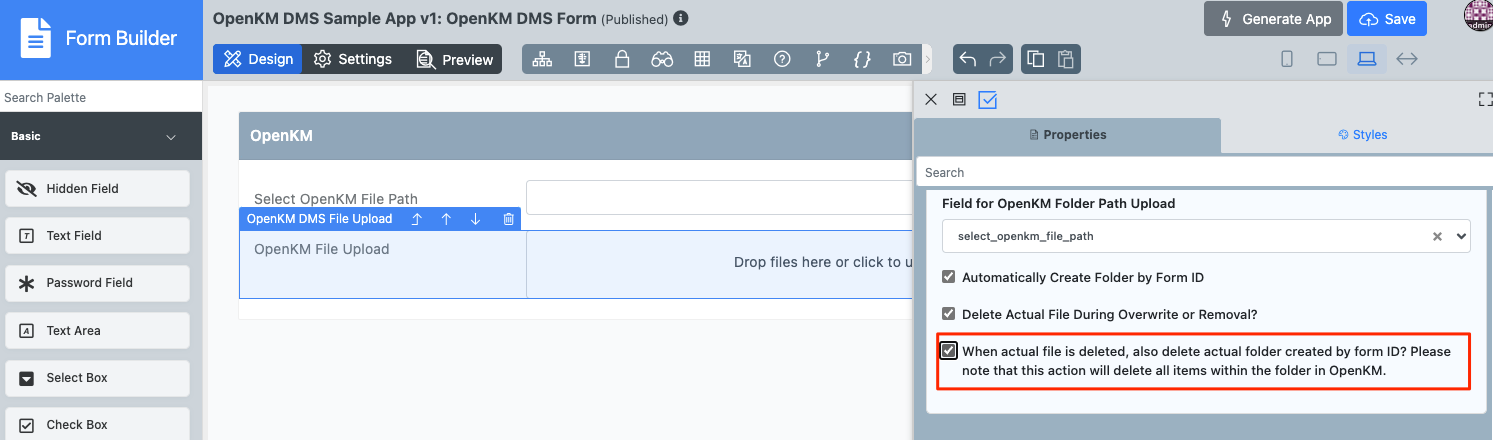Undo the last change
This screenshot has height=440, width=1493.
coord(968,59)
